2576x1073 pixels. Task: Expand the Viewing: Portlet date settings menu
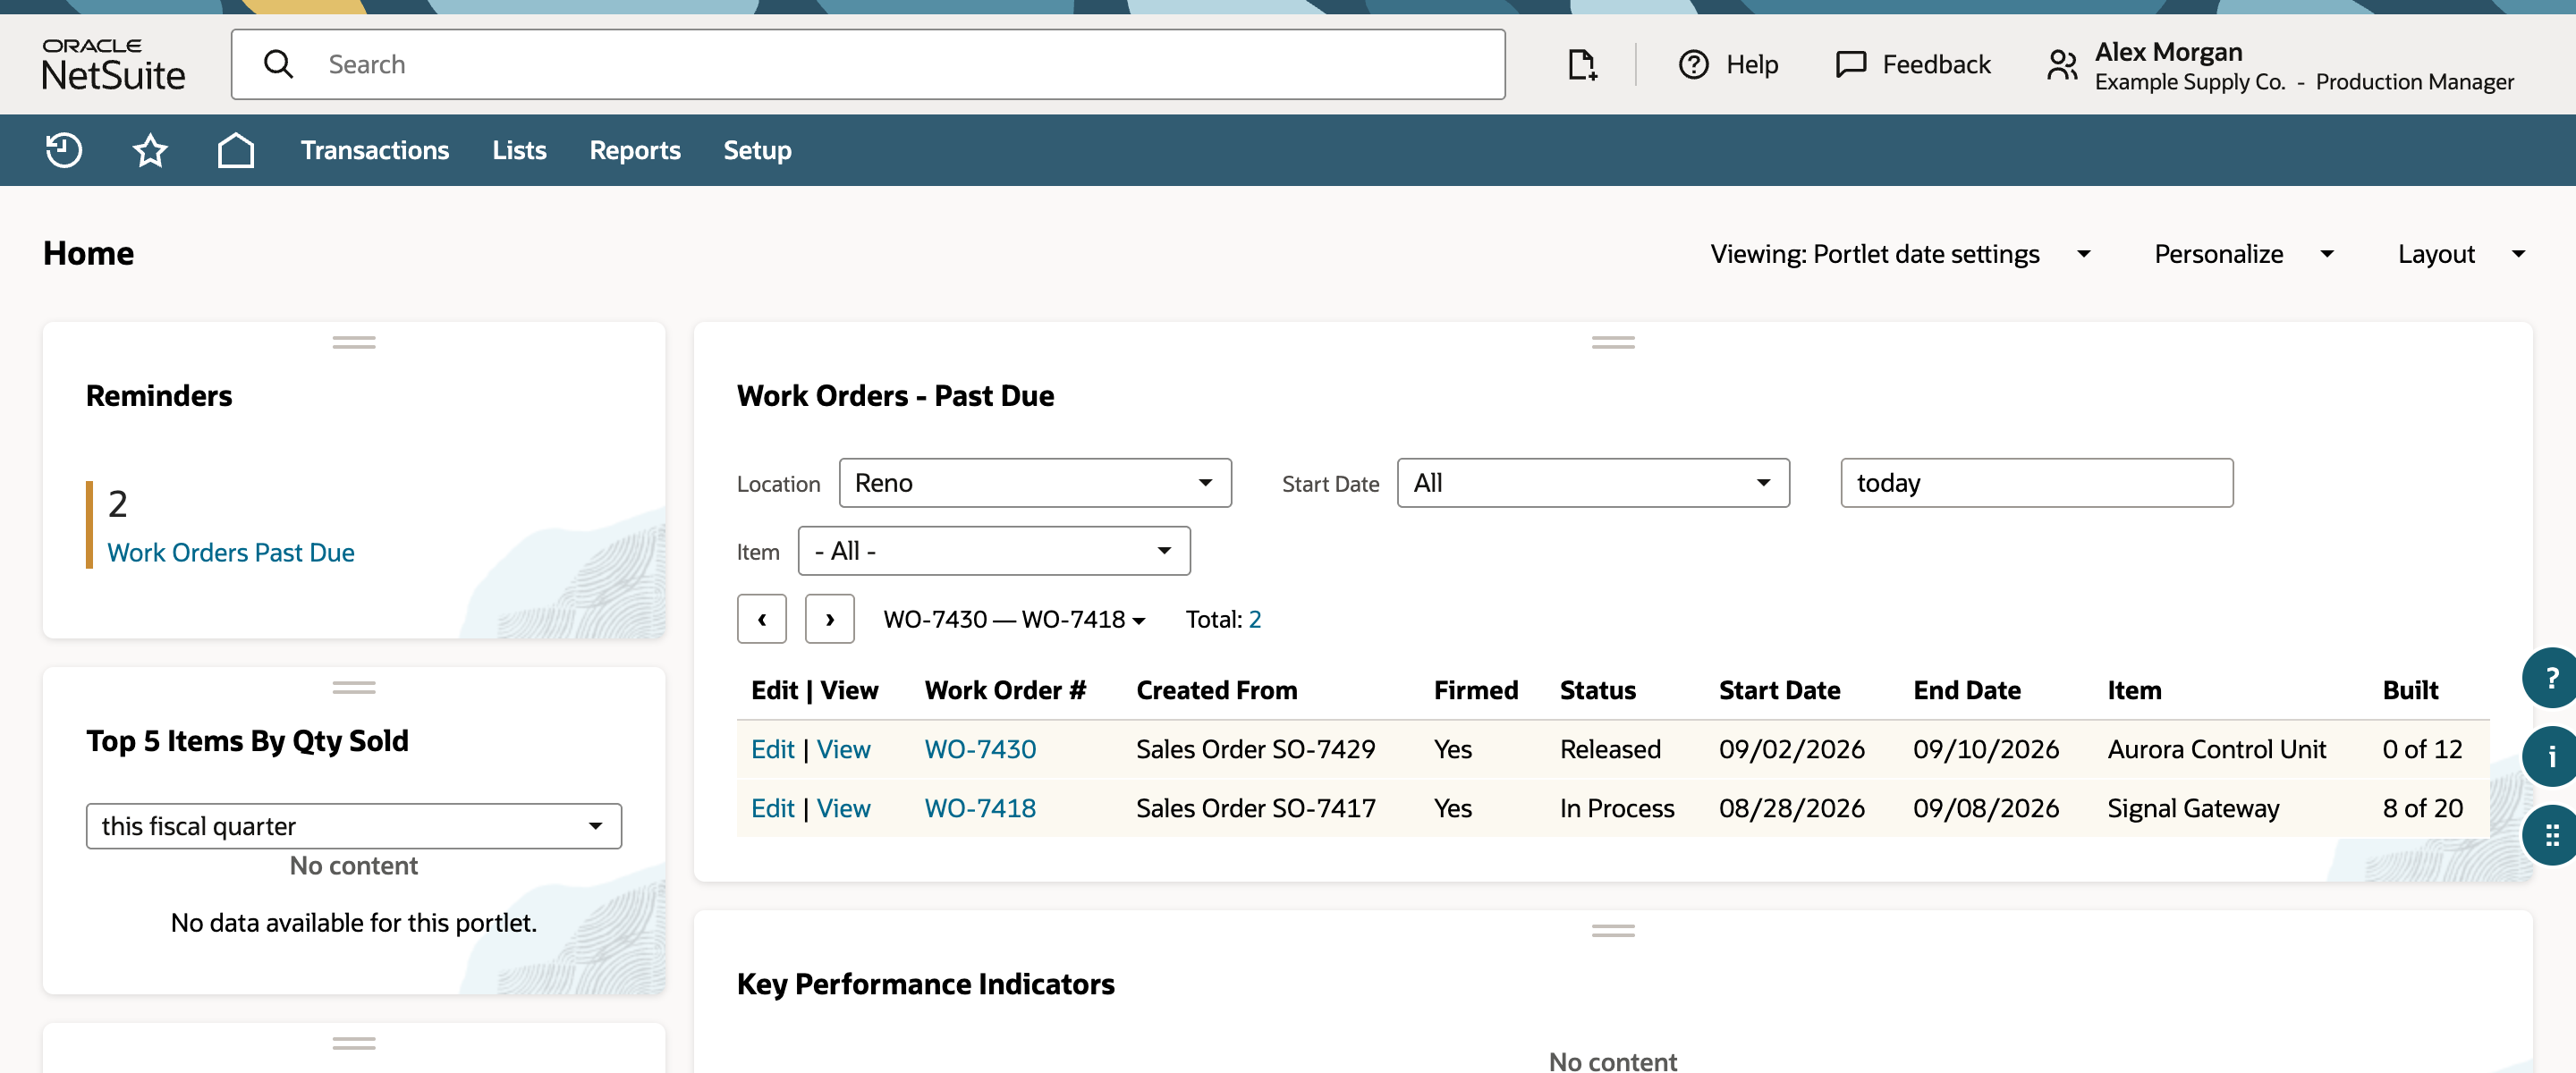pos(1900,254)
